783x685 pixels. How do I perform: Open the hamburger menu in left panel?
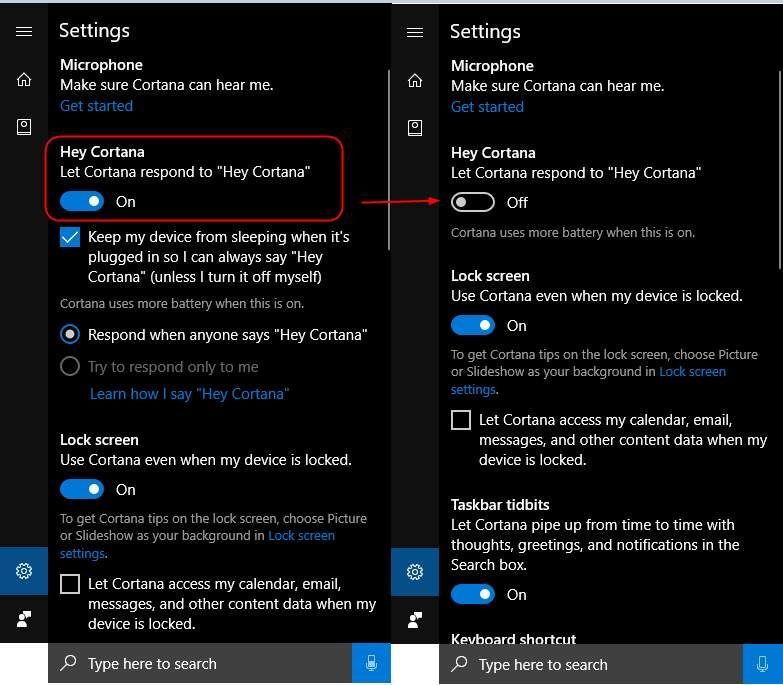click(x=24, y=31)
